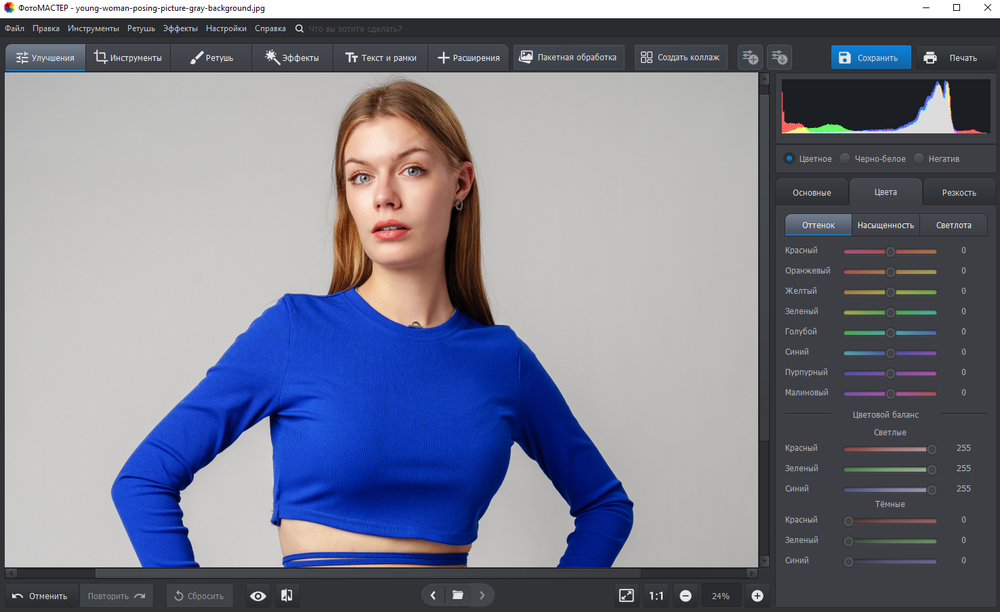
Task: Open the Настройки menu
Action: (226, 29)
